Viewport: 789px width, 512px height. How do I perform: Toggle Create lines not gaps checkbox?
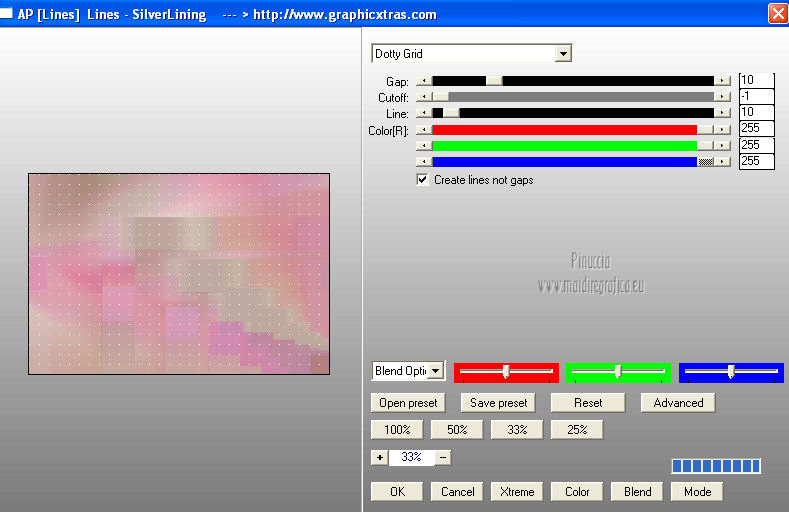[423, 180]
